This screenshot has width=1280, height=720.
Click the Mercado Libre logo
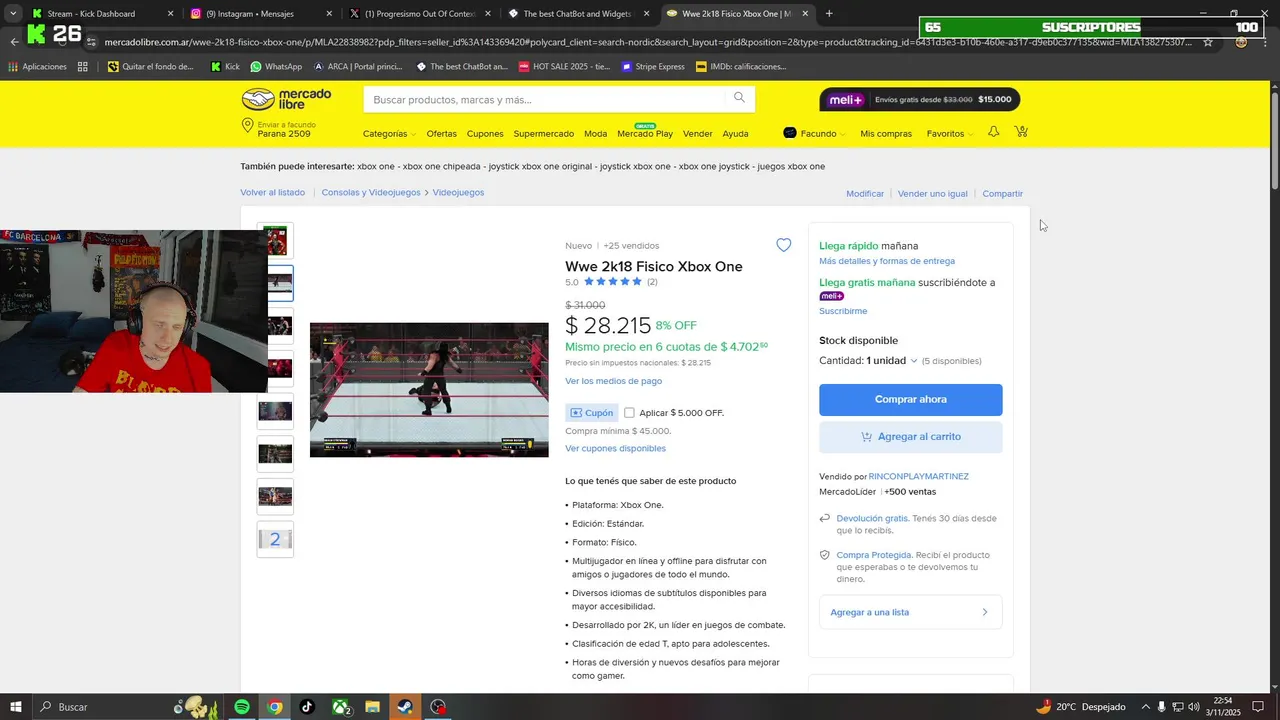pos(286,99)
